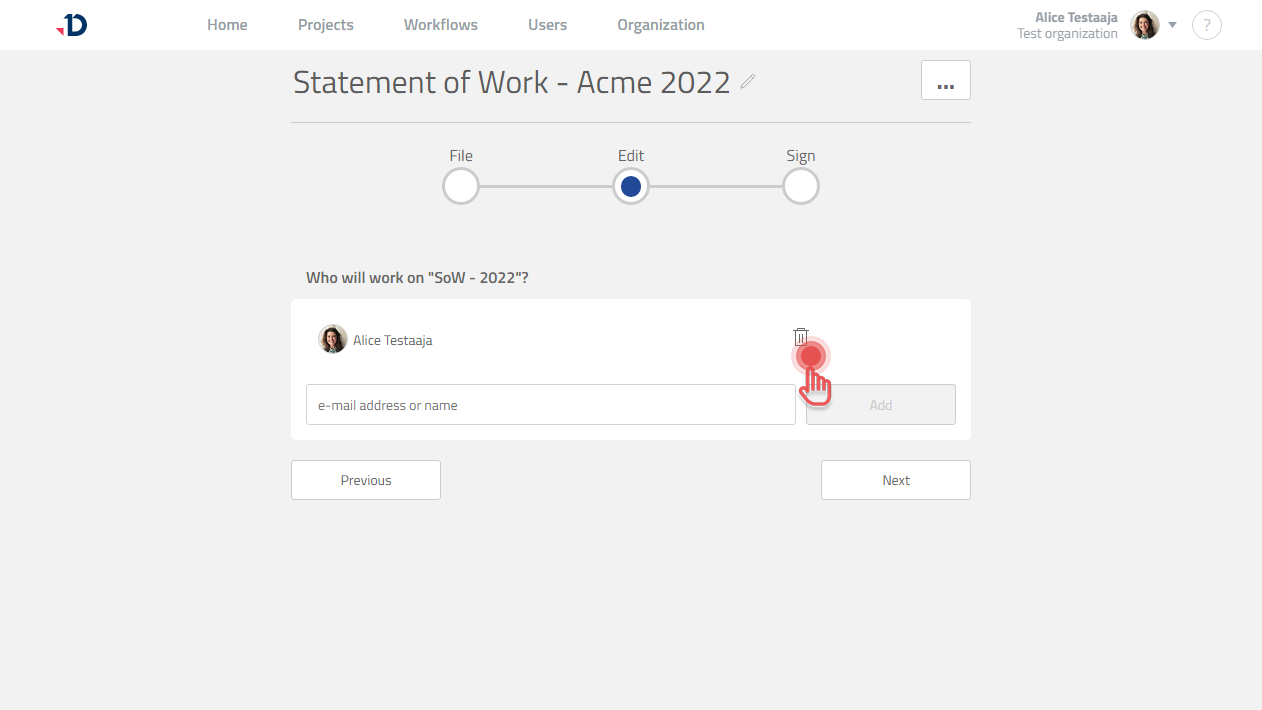Open the Organization menu item

(661, 25)
